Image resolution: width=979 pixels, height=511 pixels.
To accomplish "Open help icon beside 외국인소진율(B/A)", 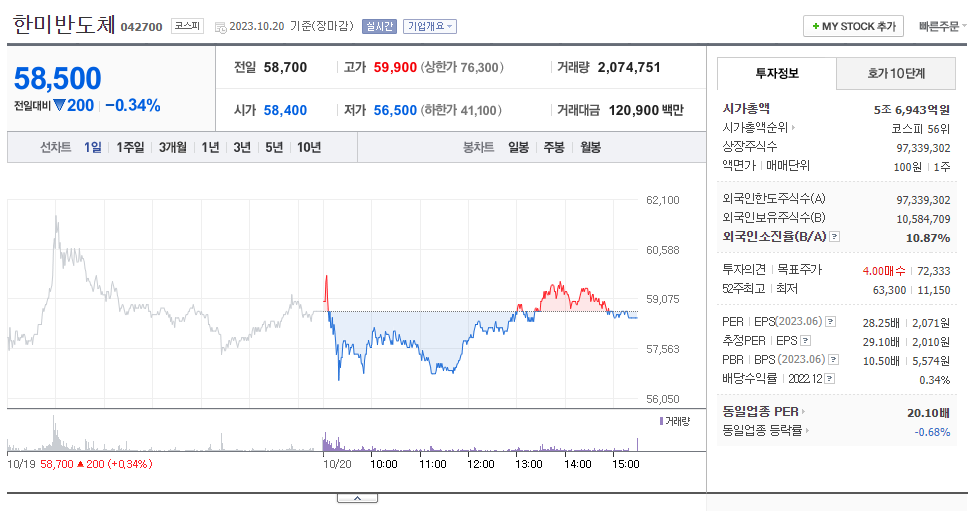I will 834,237.
